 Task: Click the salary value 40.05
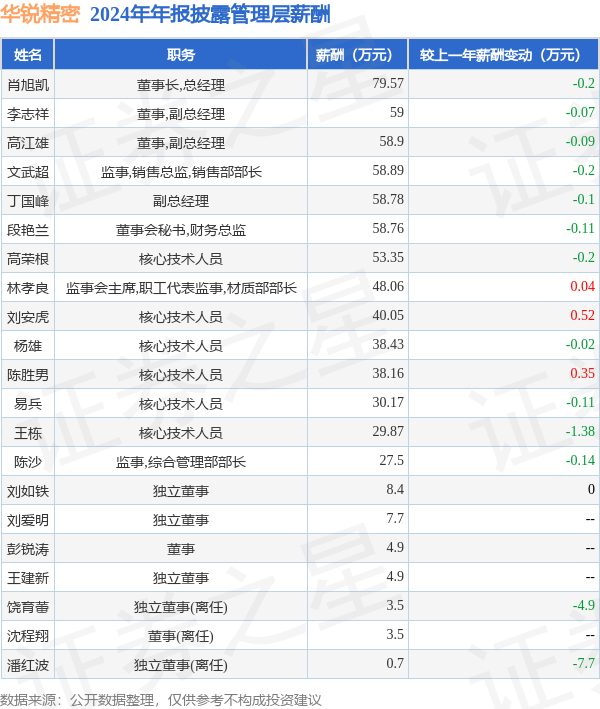pyautogui.click(x=388, y=315)
